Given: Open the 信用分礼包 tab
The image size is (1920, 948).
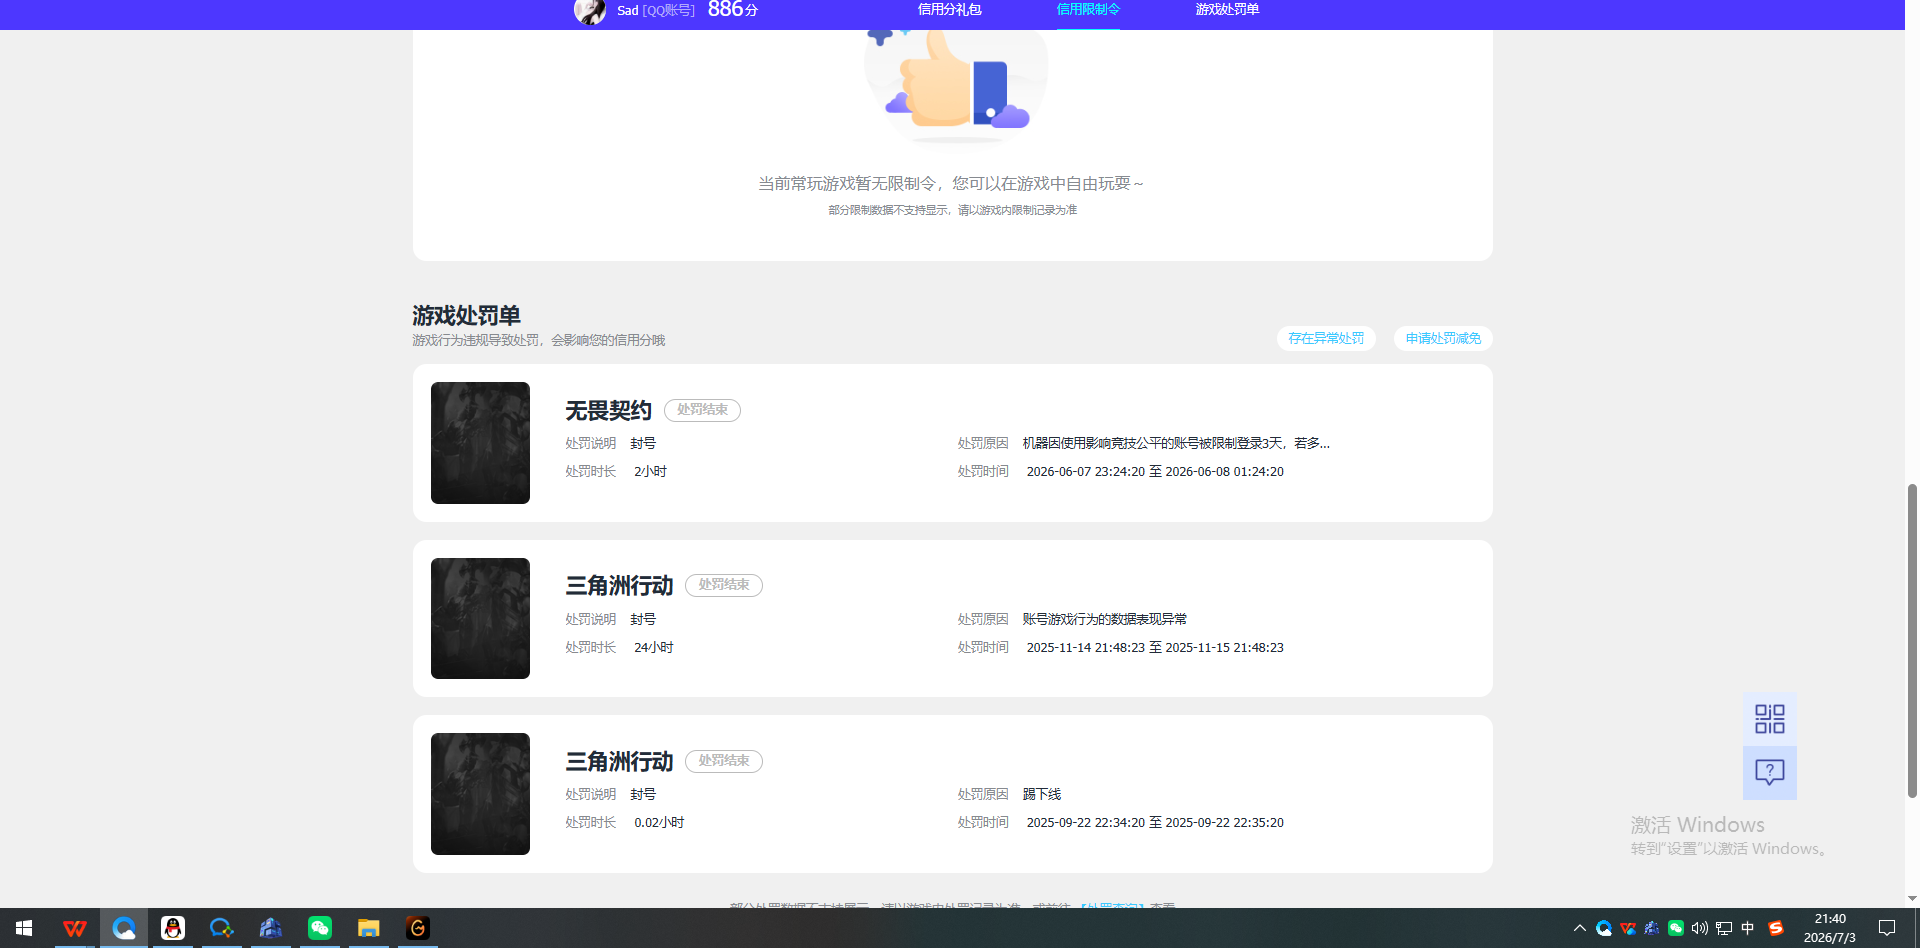Looking at the screenshot, I should tap(949, 10).
